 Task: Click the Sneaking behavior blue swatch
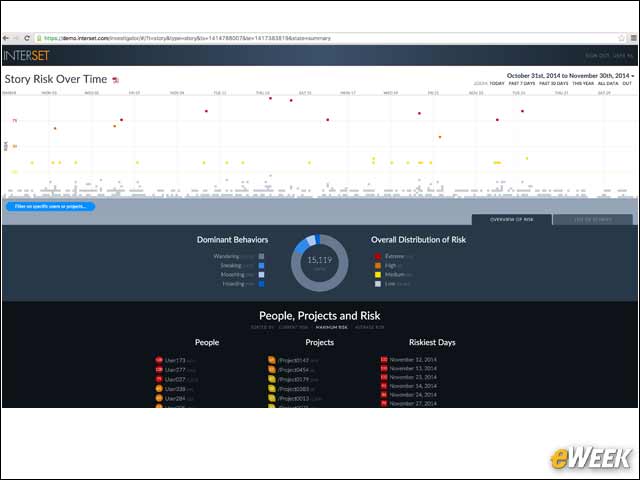[261, 266]
